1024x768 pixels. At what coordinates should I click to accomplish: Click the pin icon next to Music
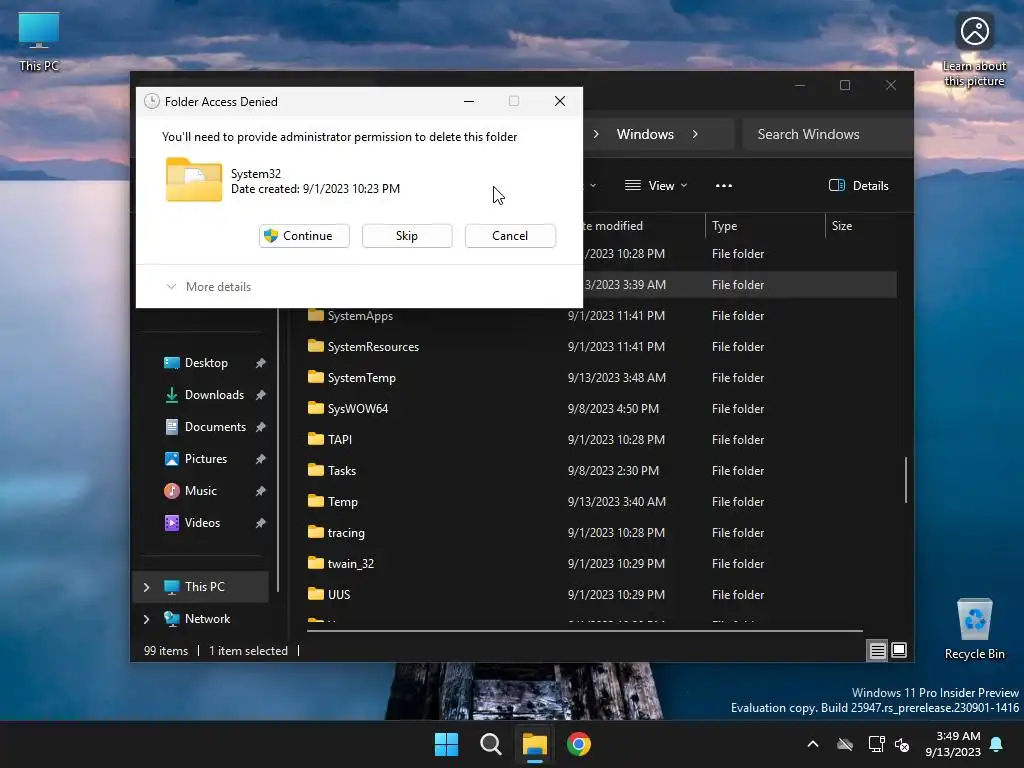pyautogui.click(x=261, y=491)
